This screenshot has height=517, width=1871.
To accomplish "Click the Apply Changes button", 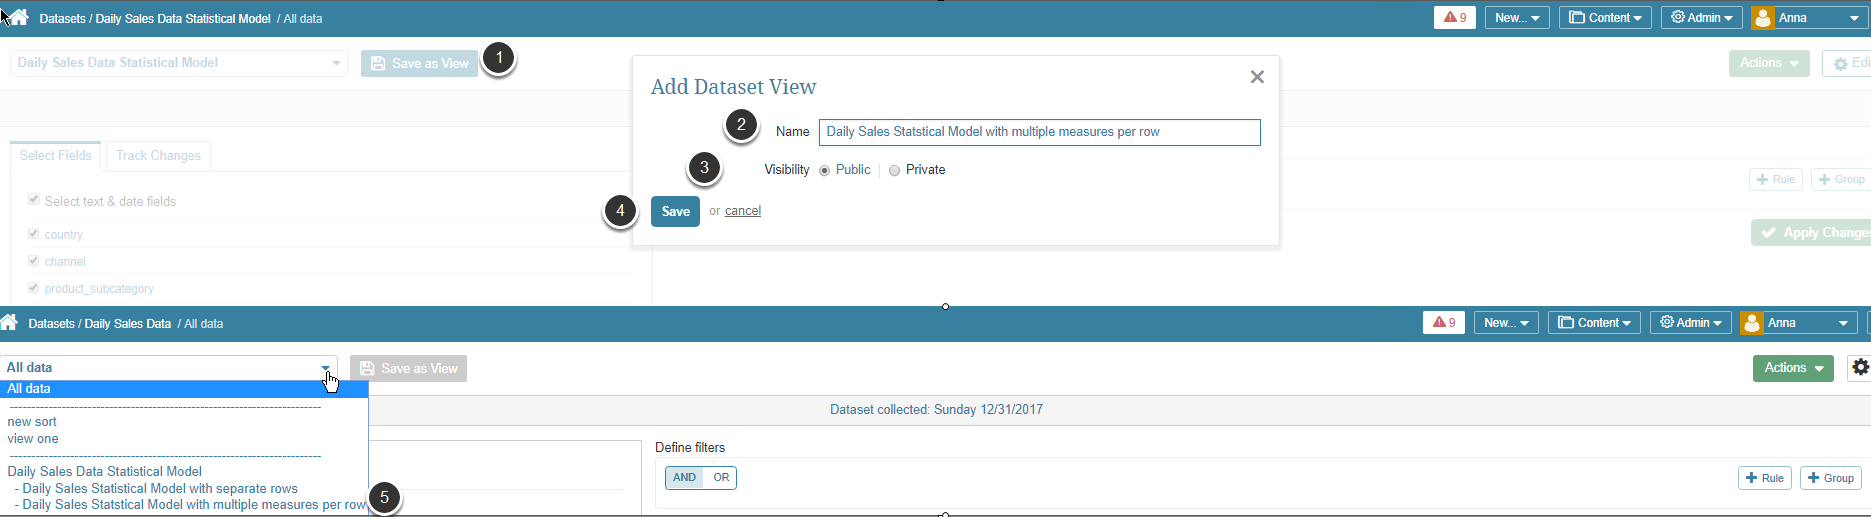I will click(1811, 232).
